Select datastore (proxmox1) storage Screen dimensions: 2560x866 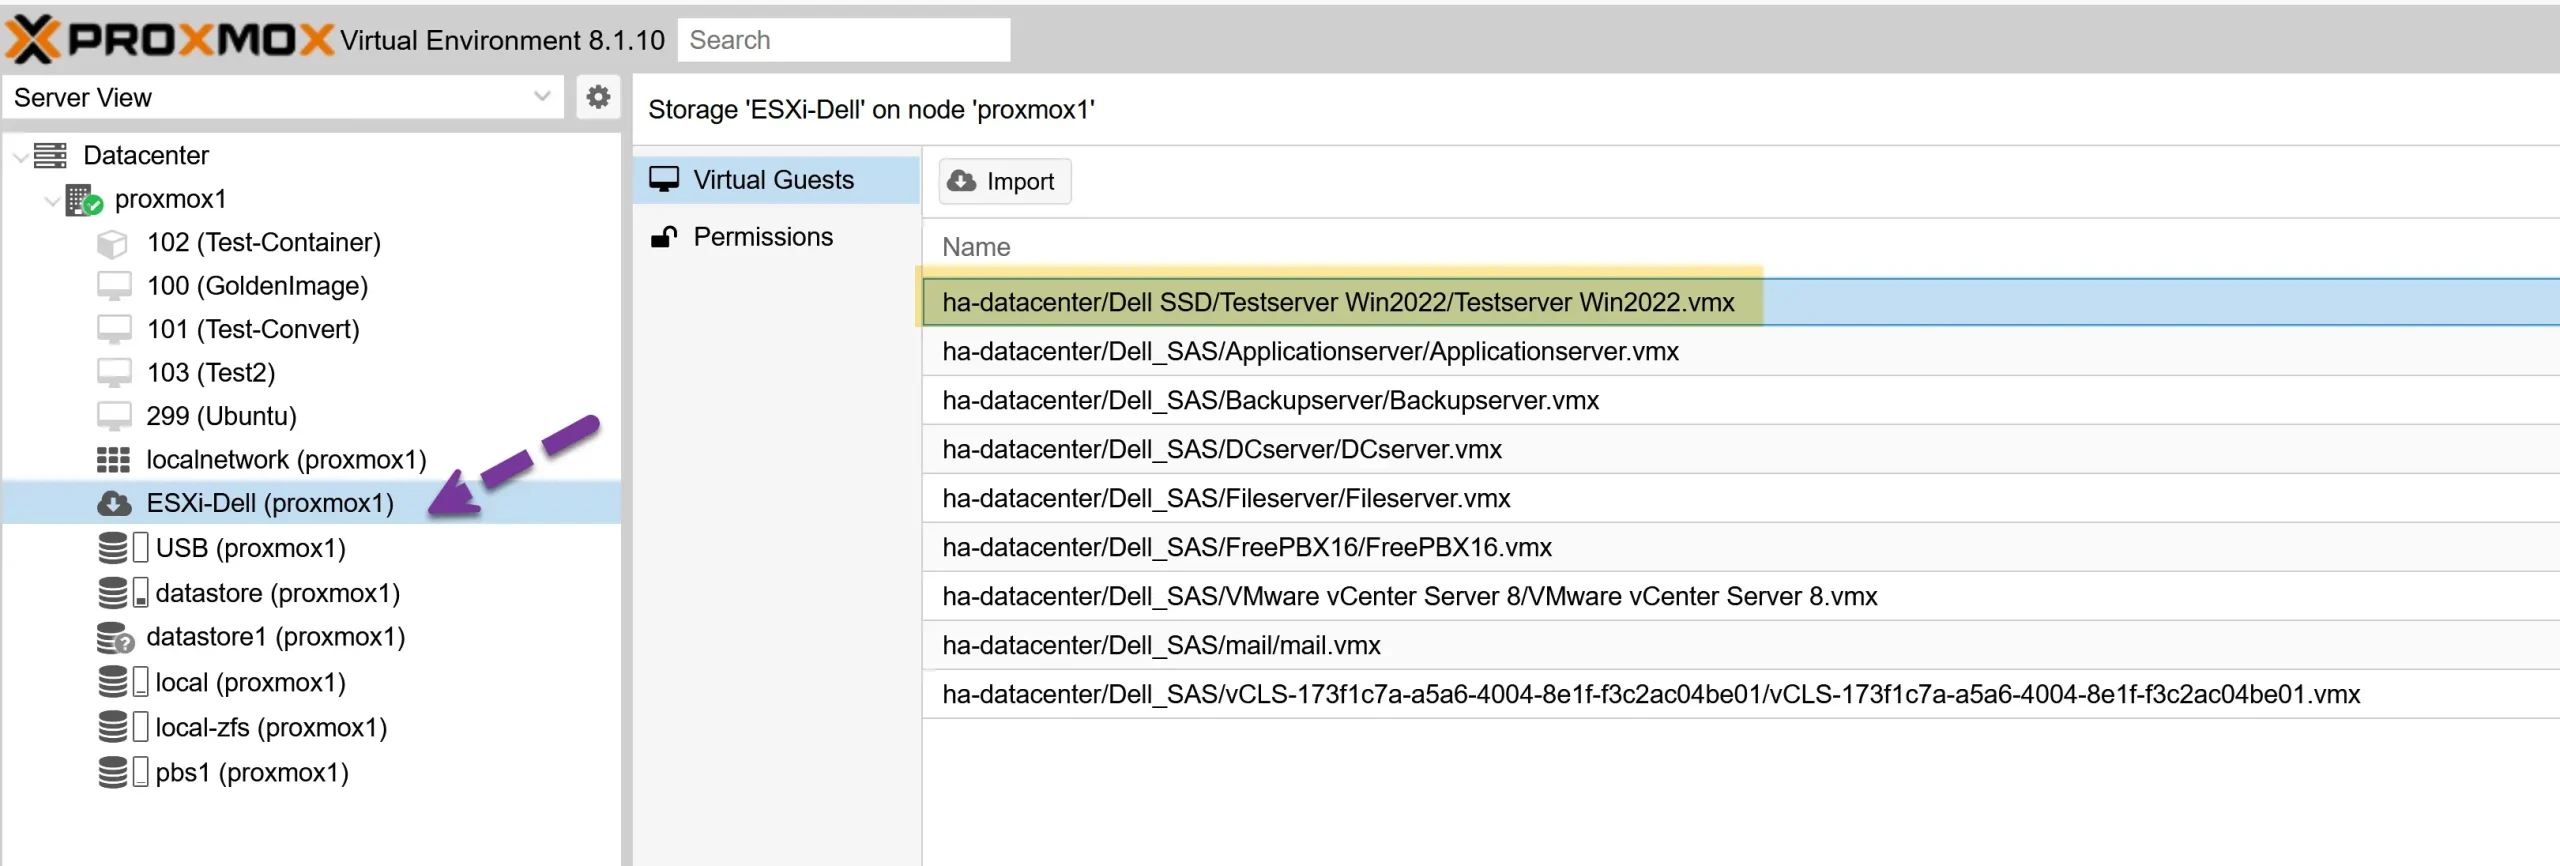coord(278,593)
